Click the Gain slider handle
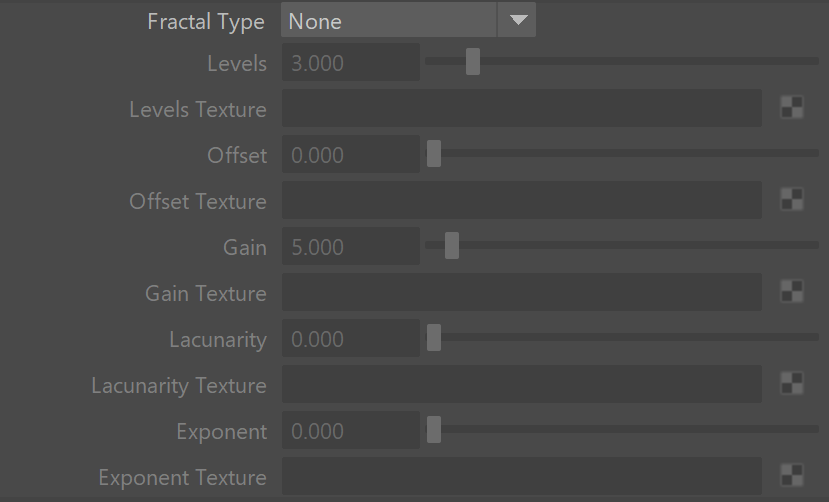The height and width of the screenshot is (502, 829). coord(452,246)
